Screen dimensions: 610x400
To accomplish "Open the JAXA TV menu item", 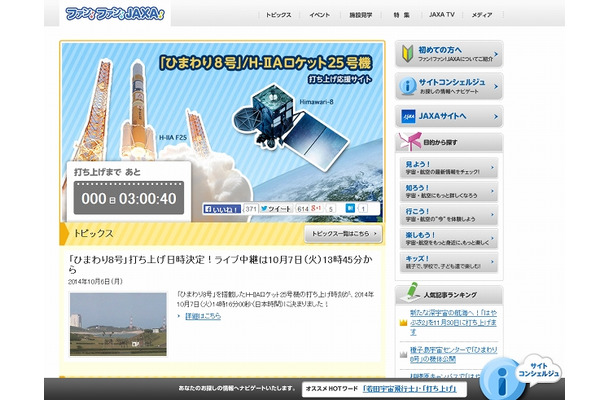I will pyautogui.click(x=442, y=14).
